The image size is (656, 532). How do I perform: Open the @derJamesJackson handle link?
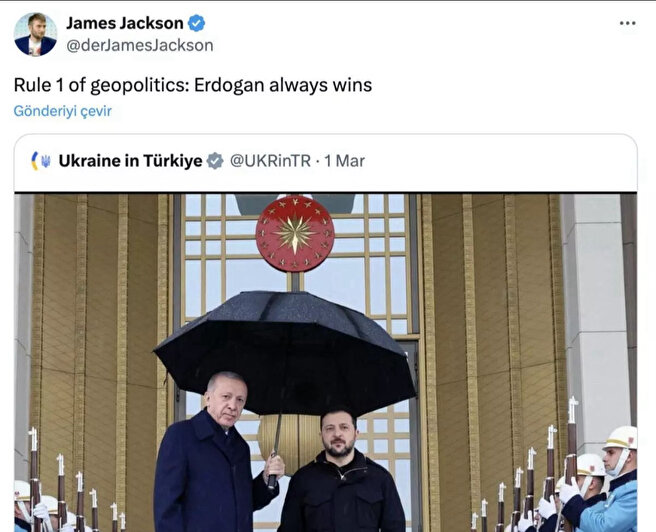pyautogui.click(x=140, y=45)
